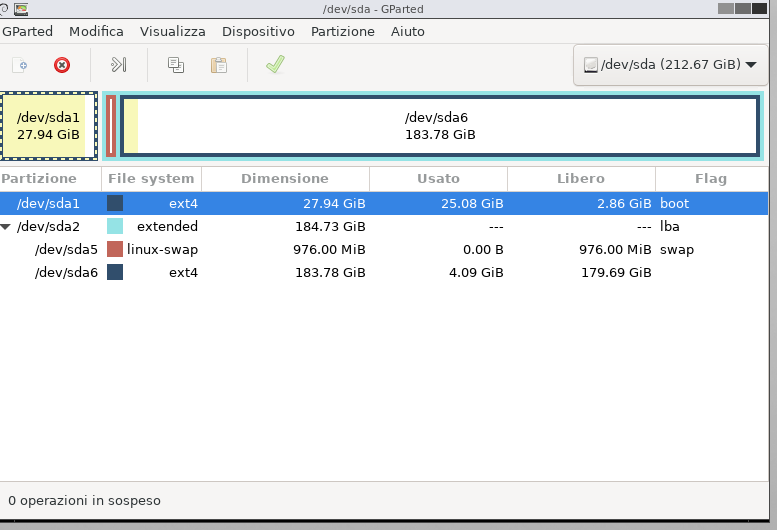Click the File system column header
The height and width of the screenshot is (530, 777).
pos(151,179)
